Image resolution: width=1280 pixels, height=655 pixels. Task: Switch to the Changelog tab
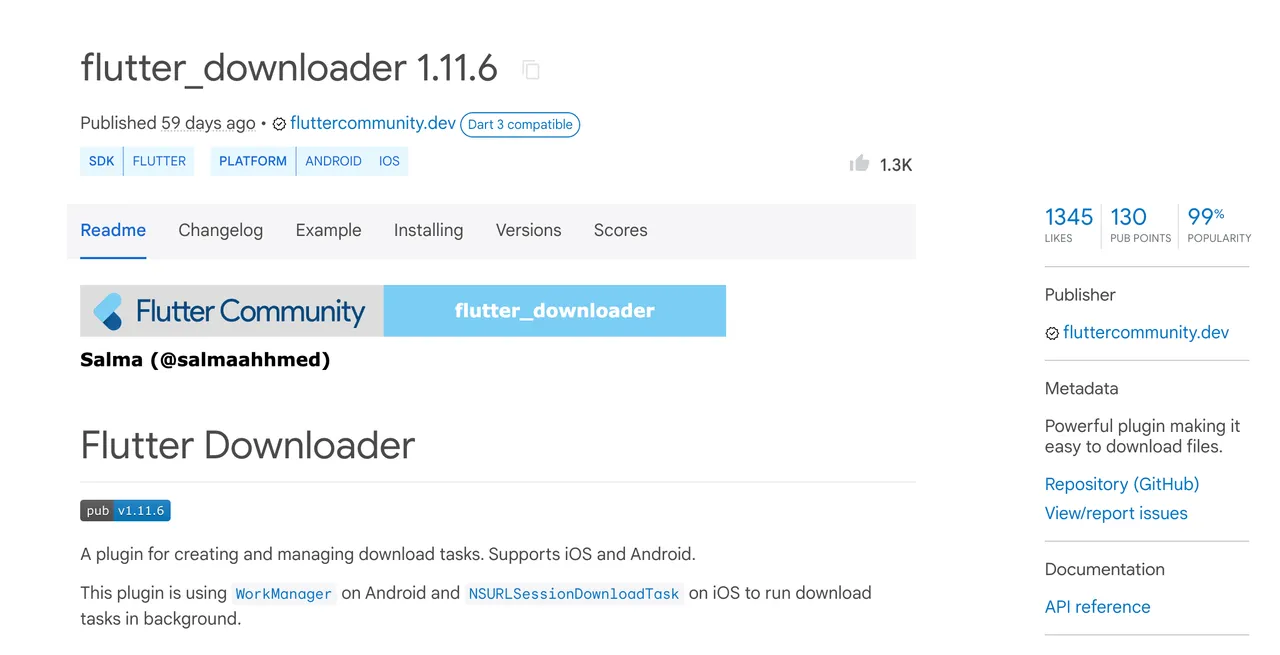click(220, 230)
